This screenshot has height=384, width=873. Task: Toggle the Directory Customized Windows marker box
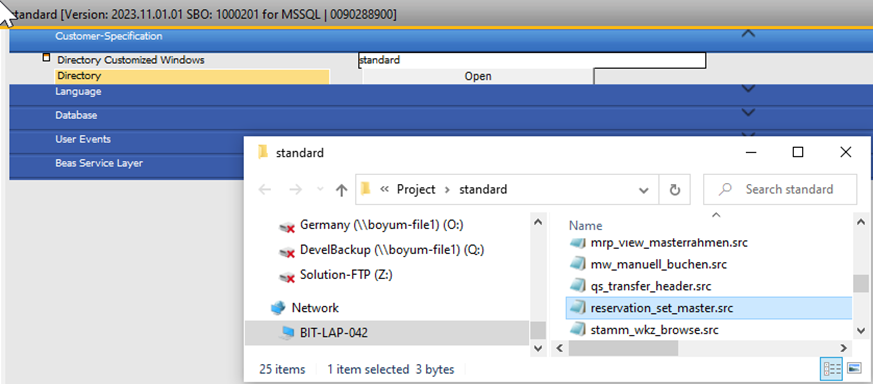click(x=47, y=57)
